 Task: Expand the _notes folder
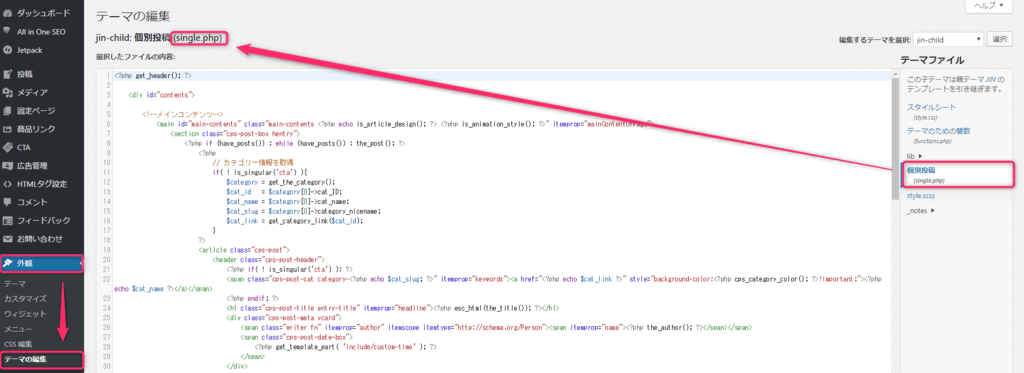920,210
